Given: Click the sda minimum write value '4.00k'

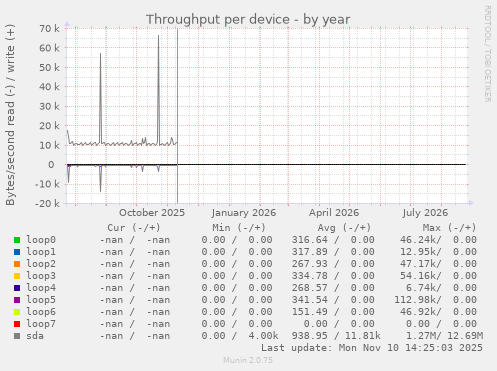Looking at the screenshot, I should pyautogui.click(x=263, y=336).
